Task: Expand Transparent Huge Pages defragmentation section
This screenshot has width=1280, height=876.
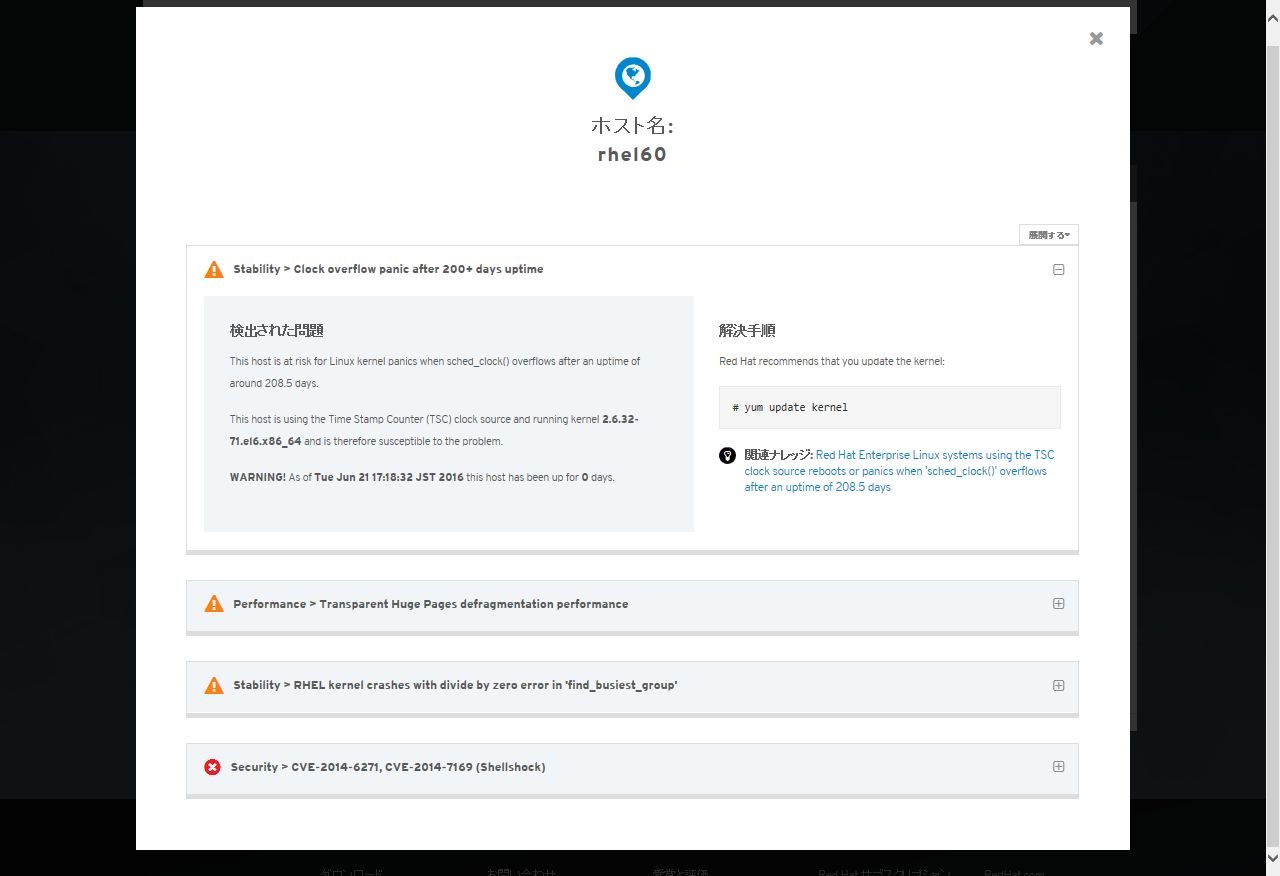Action: (x=1058, y=604)
